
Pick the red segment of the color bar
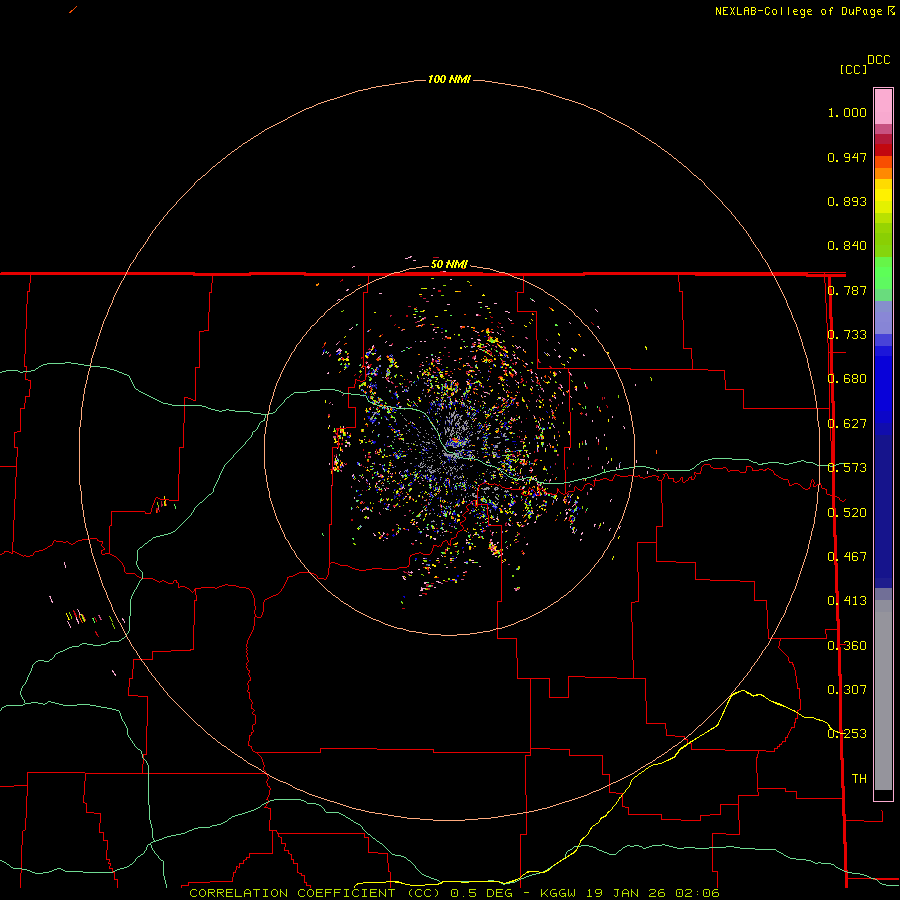click(x=883, y=150)
